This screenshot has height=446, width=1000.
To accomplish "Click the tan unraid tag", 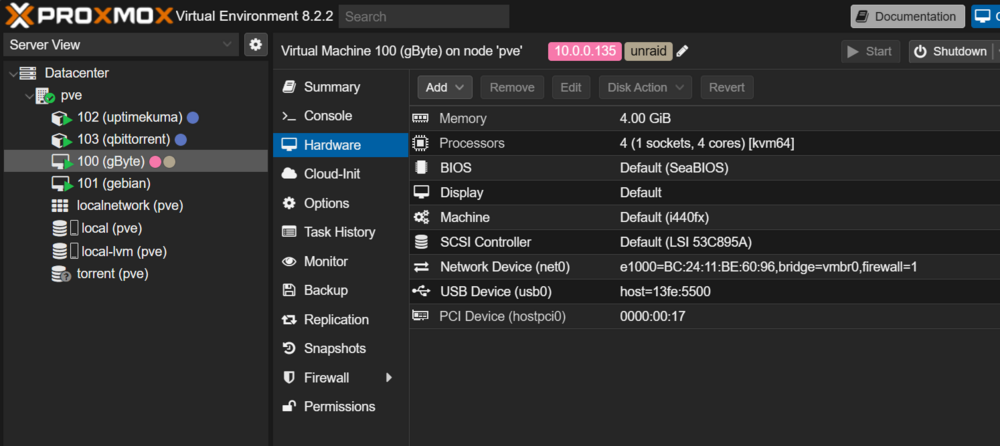I will click(x=648, y=52).
